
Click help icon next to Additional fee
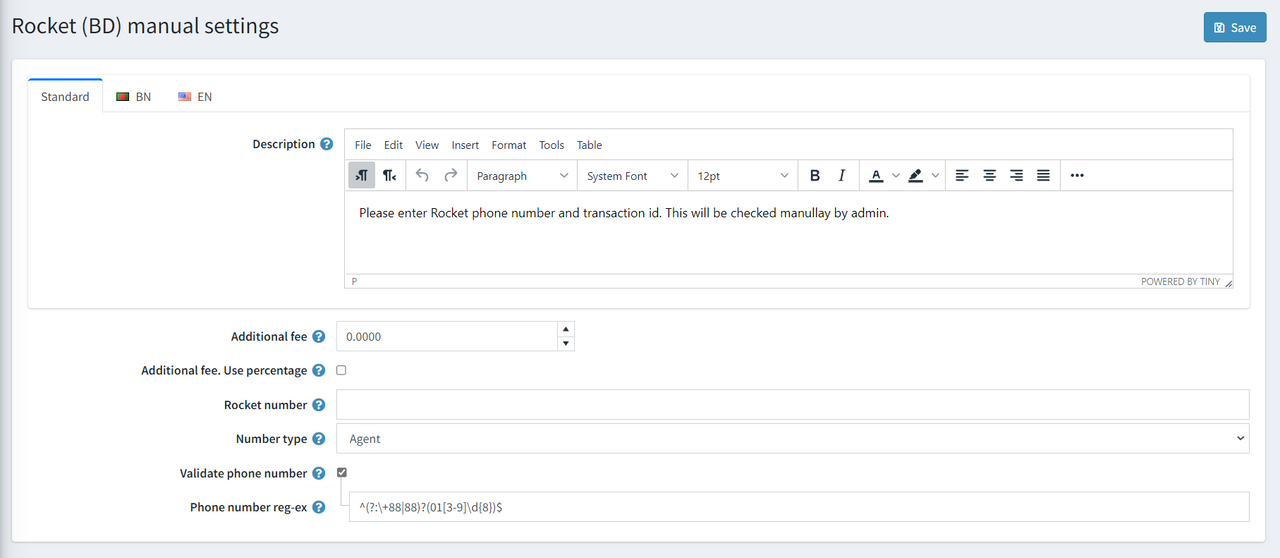point(318,337)
